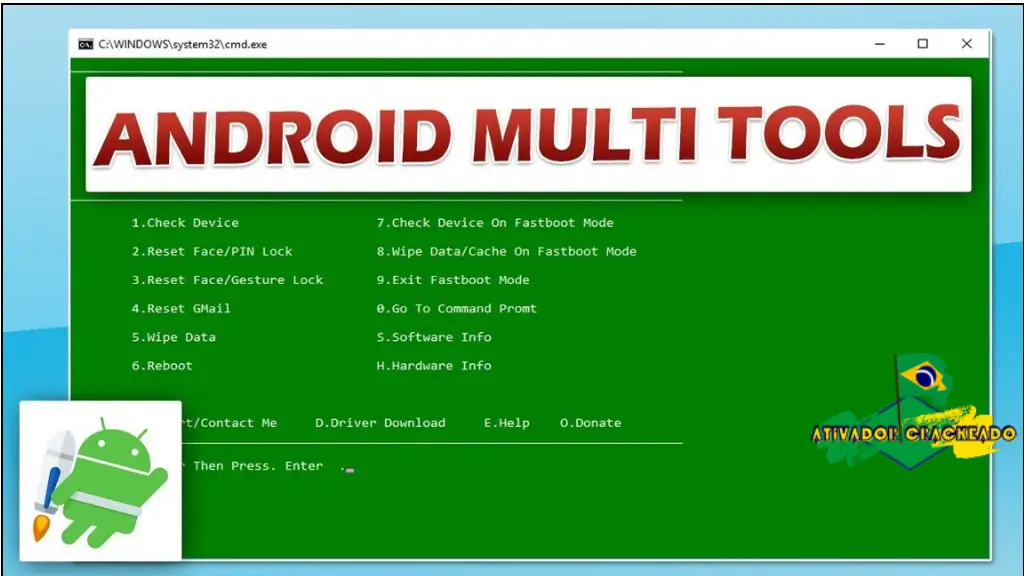1024x576 pixels.
Task: Select the '1.Check Device' option
Action: (x=185, y=223)
